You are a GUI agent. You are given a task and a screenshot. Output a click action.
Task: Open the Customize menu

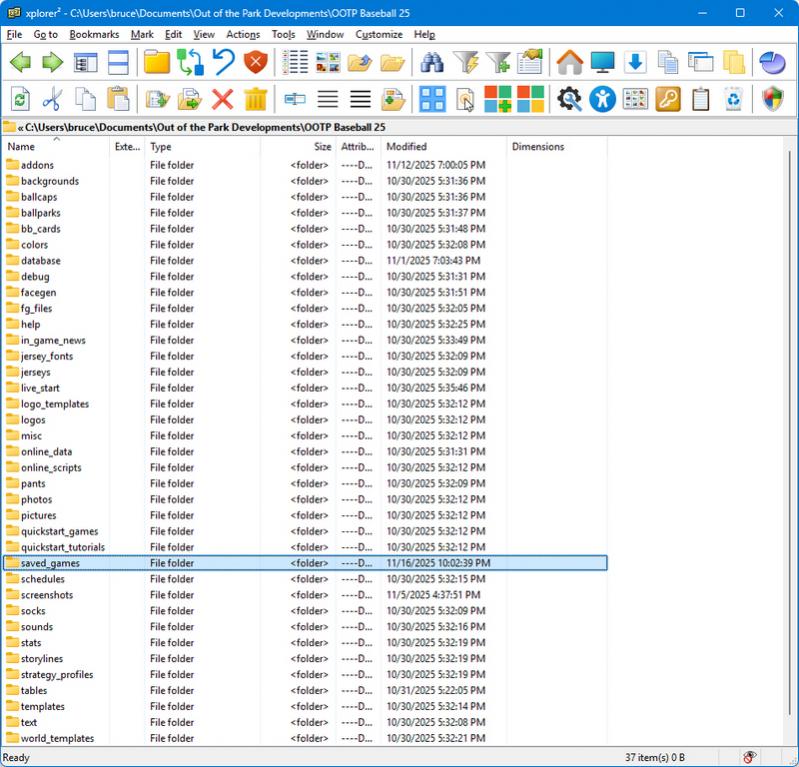(378, 34)
